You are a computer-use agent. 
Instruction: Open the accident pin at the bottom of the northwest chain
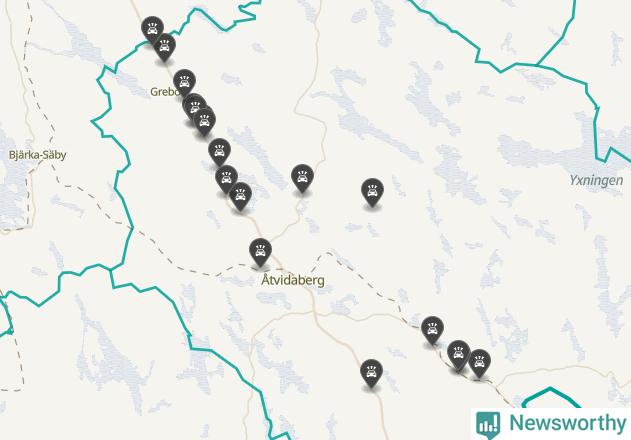pos(240,195)
